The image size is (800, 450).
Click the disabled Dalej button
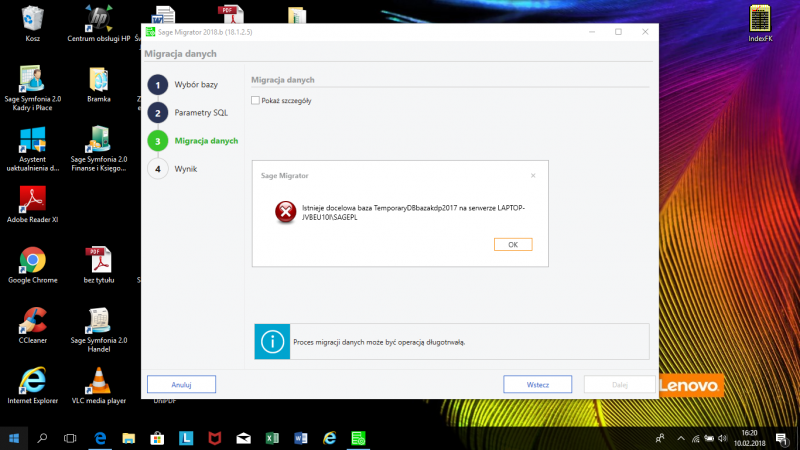(619, 384)
